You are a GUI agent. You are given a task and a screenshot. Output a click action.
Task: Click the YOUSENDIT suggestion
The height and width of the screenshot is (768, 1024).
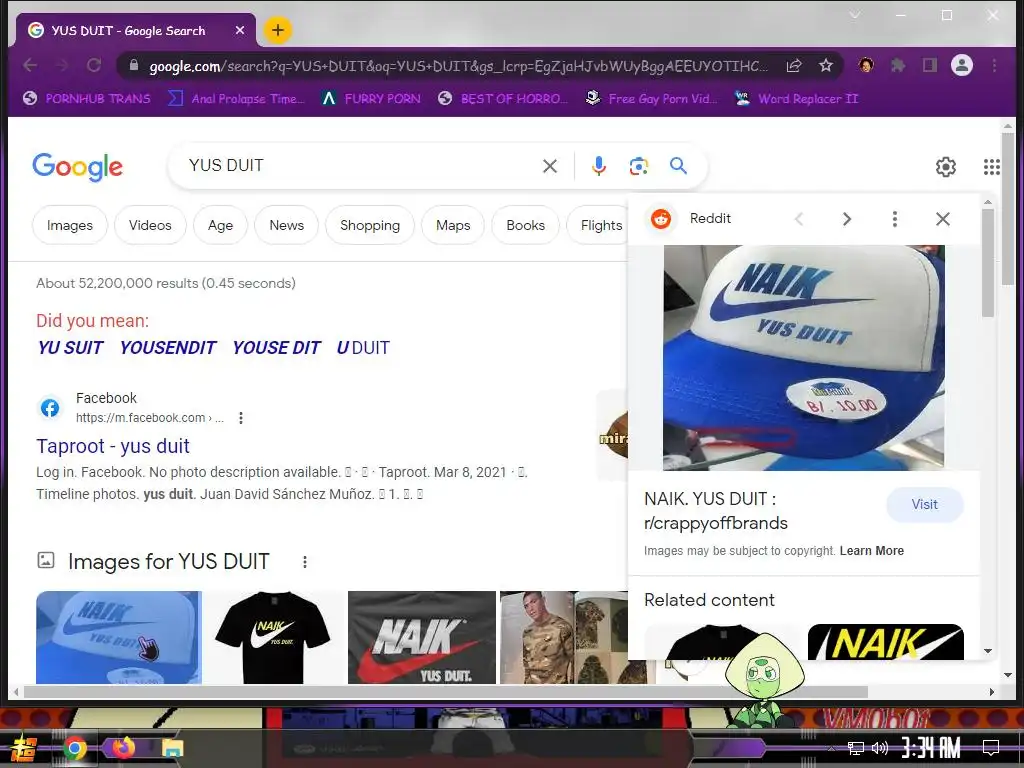(168, 347)
